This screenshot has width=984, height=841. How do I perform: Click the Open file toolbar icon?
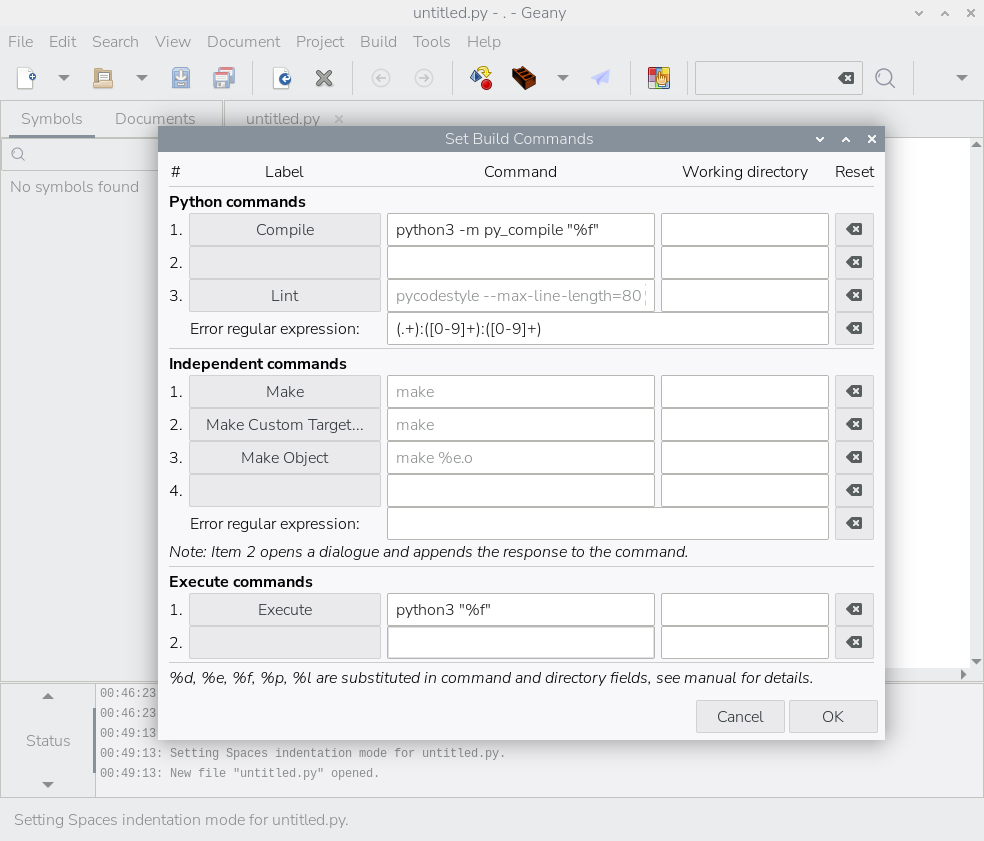click(x=103, y=78)
